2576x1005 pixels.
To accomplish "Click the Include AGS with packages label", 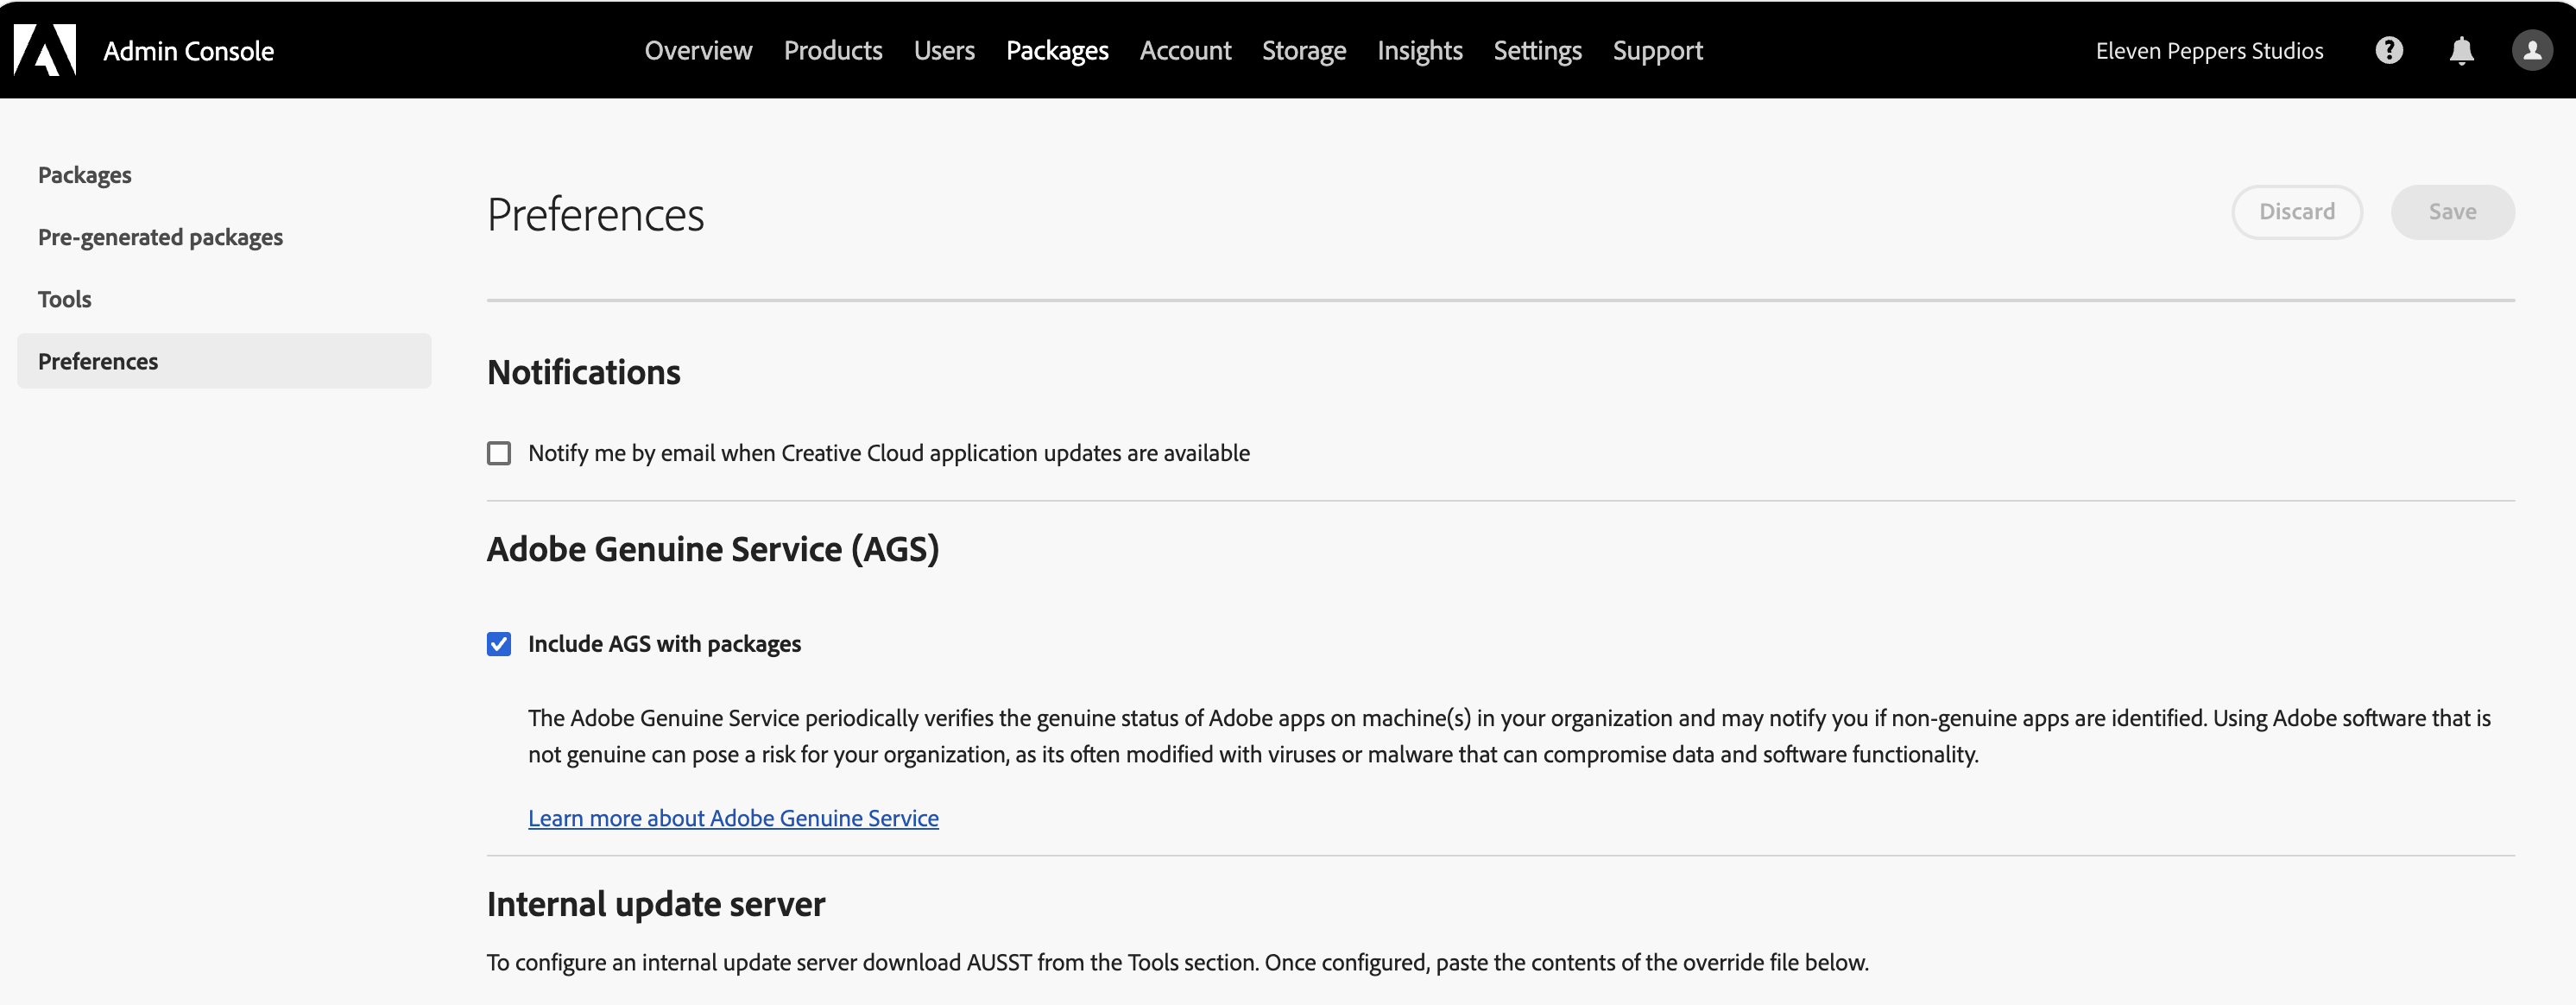I will [664, 644].
